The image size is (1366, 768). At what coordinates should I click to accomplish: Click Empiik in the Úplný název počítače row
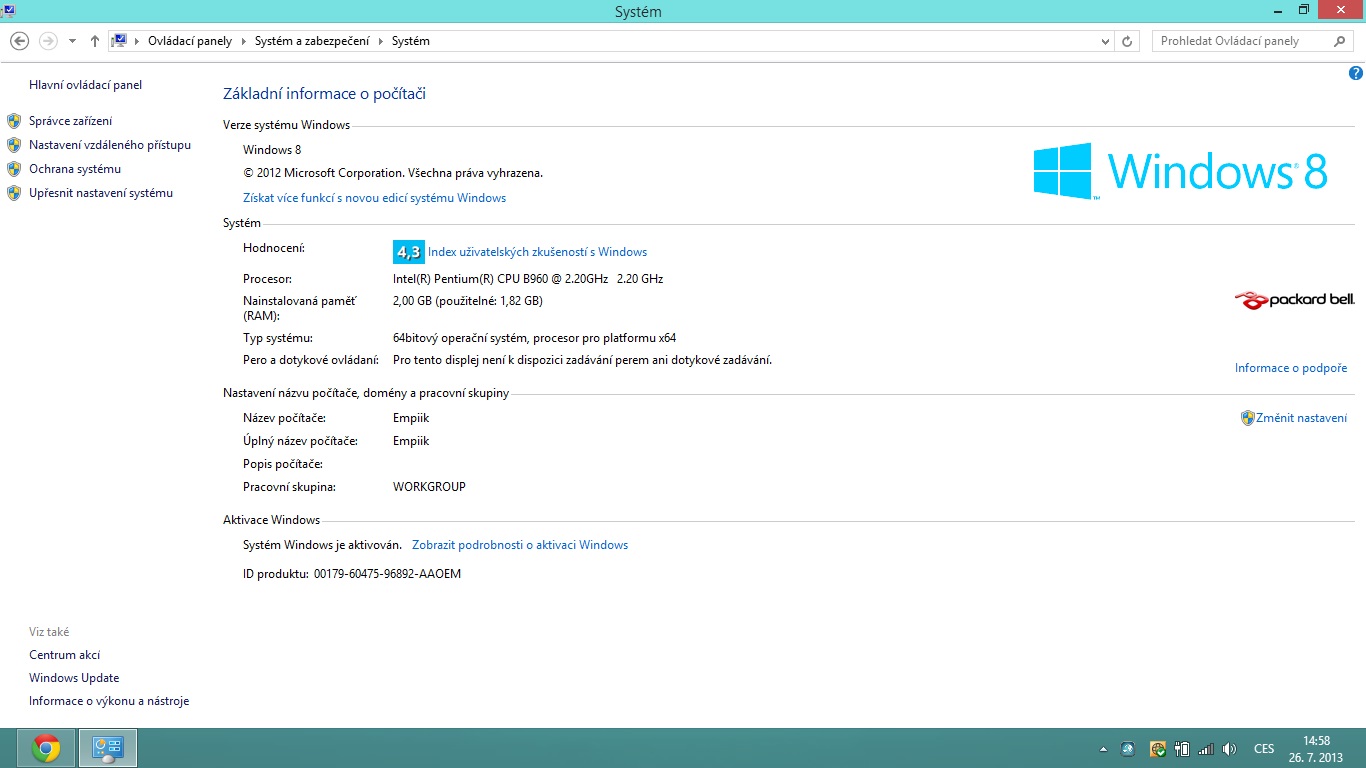tap(411, 441)
